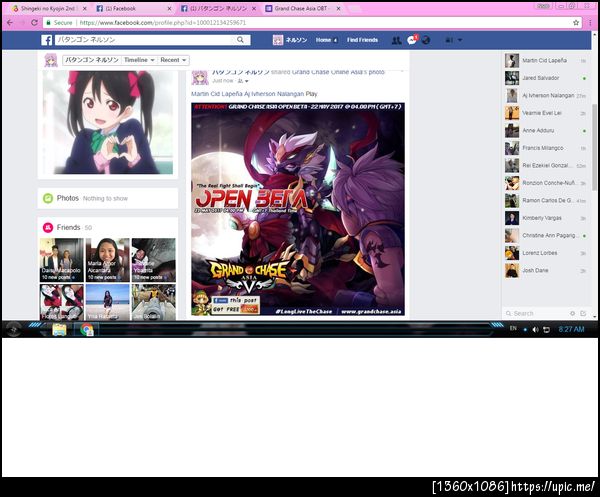Open chat with Kimberly Vargas
The image size is (600, 497).
(x=546, y=218)
